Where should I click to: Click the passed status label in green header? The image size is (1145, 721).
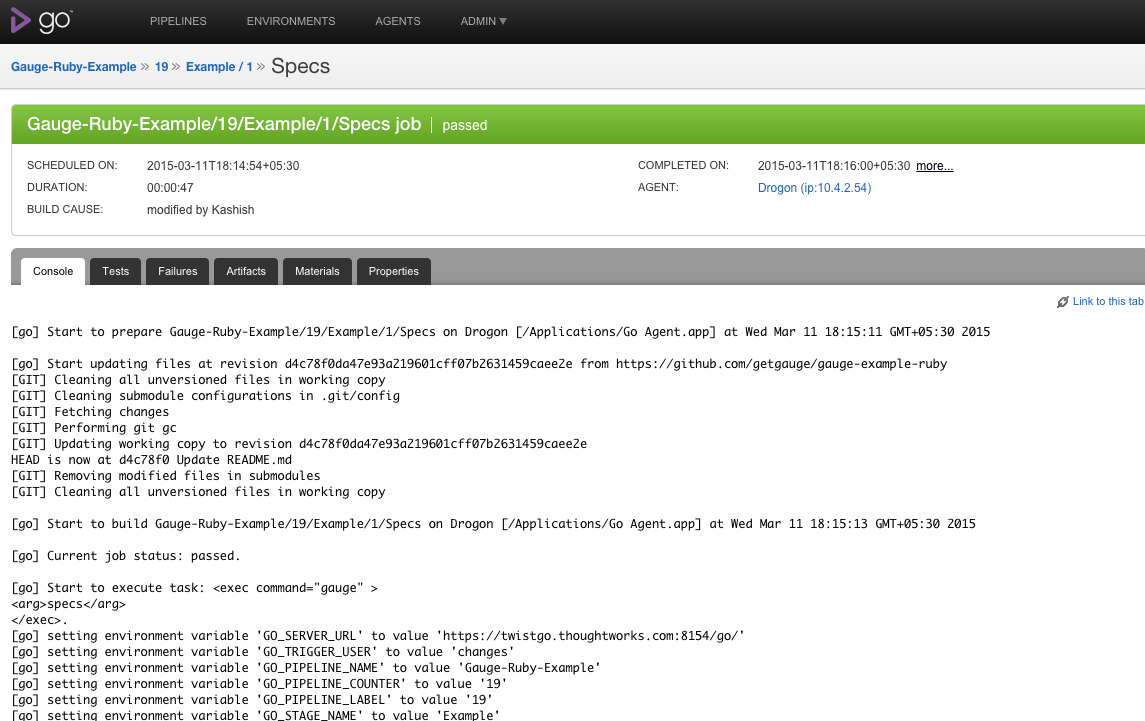(464, 125)
